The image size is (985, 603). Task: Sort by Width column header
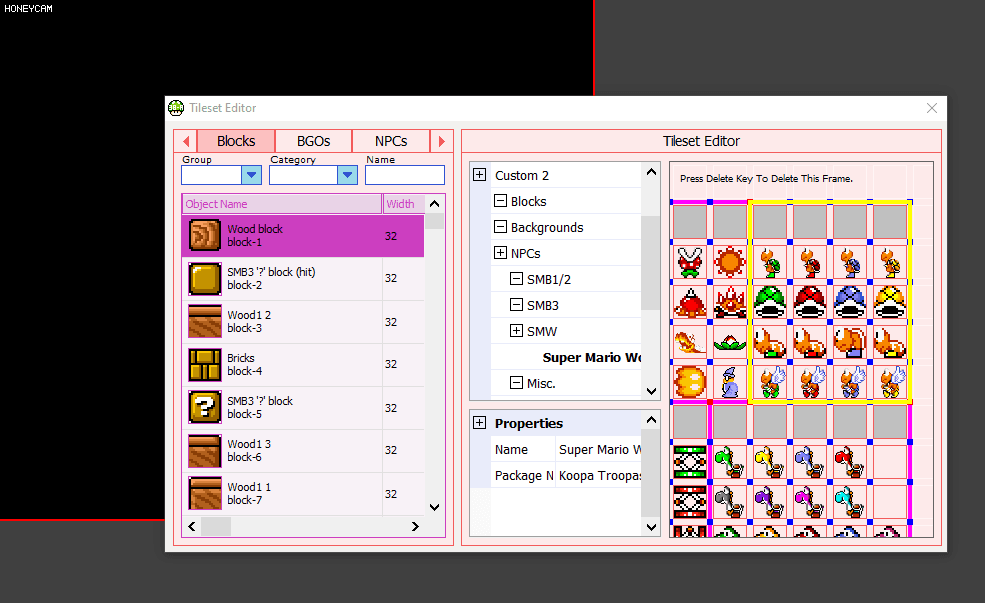[403, 204]
